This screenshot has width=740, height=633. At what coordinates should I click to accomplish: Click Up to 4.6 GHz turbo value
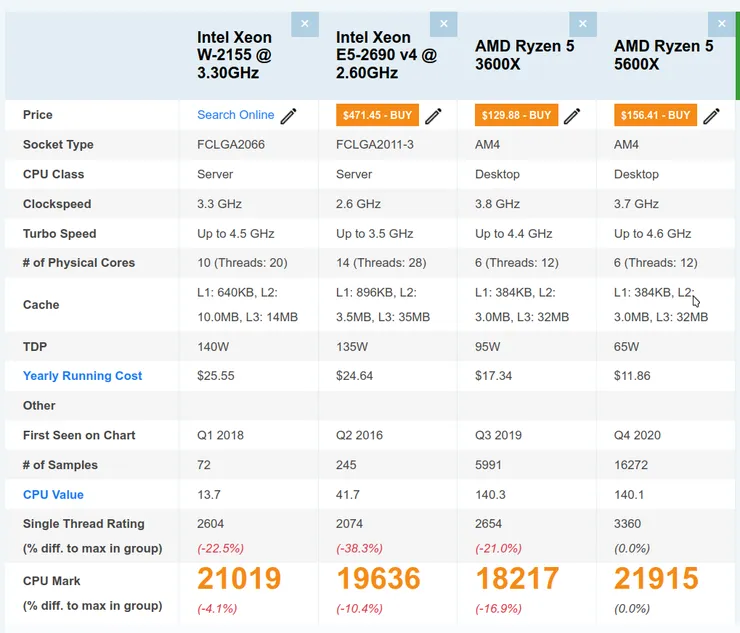pyautogui.click(x=653, y=234)
